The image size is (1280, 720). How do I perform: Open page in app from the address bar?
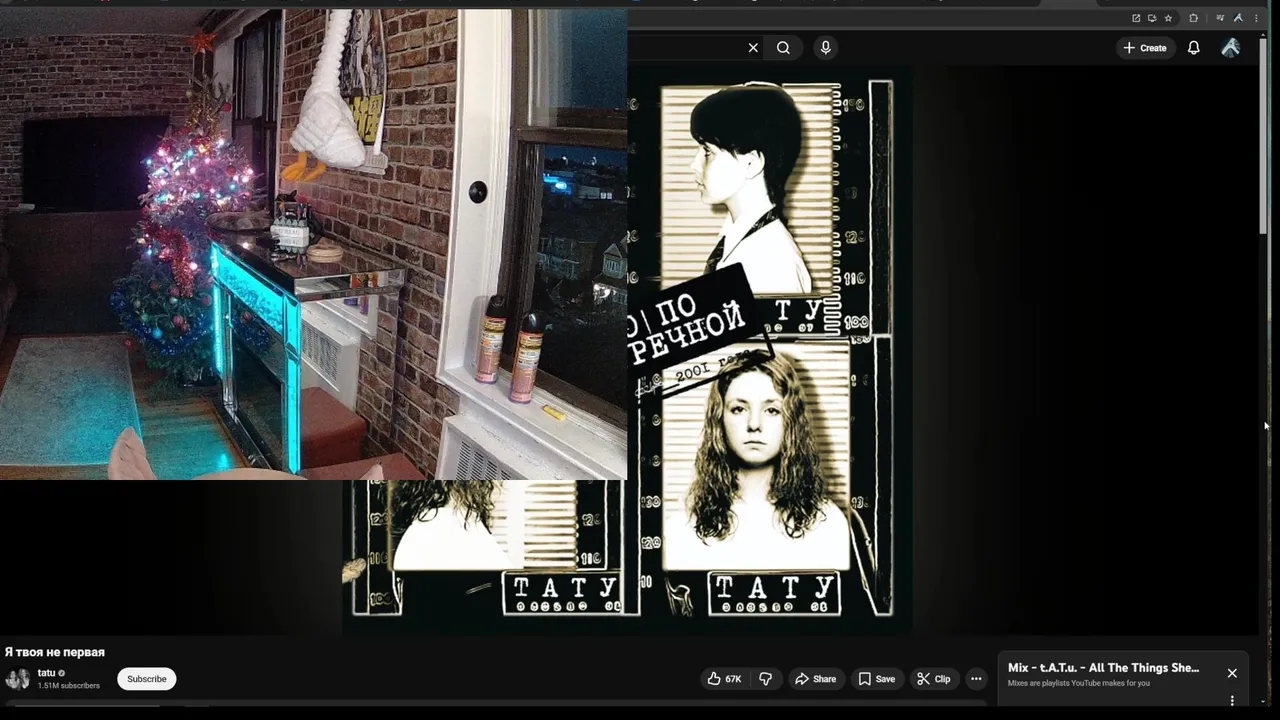point(1136,18)
